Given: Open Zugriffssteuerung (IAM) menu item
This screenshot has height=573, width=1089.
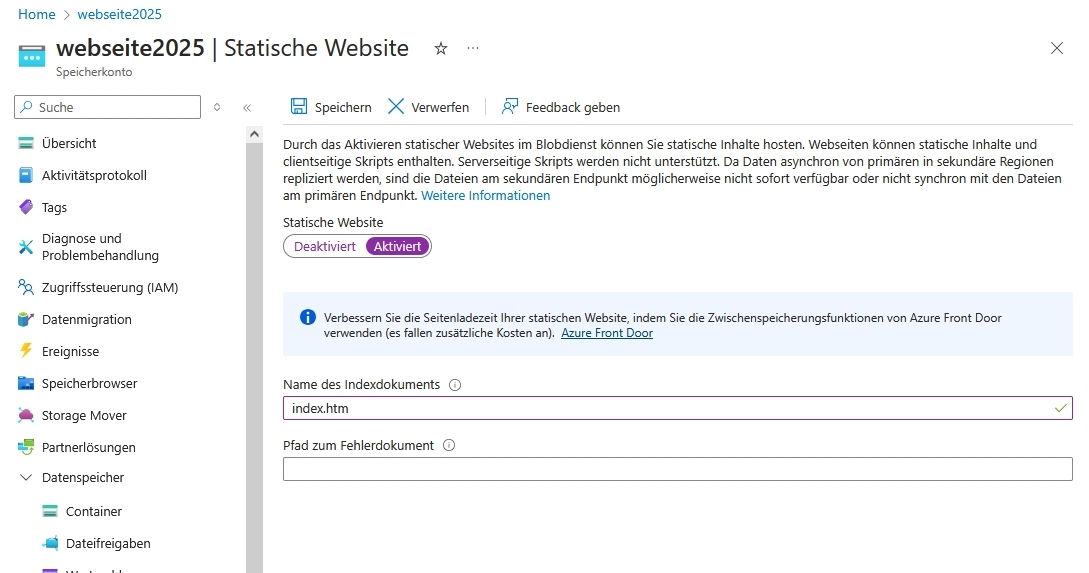Looking at the screenshot, I should (110, 287).
